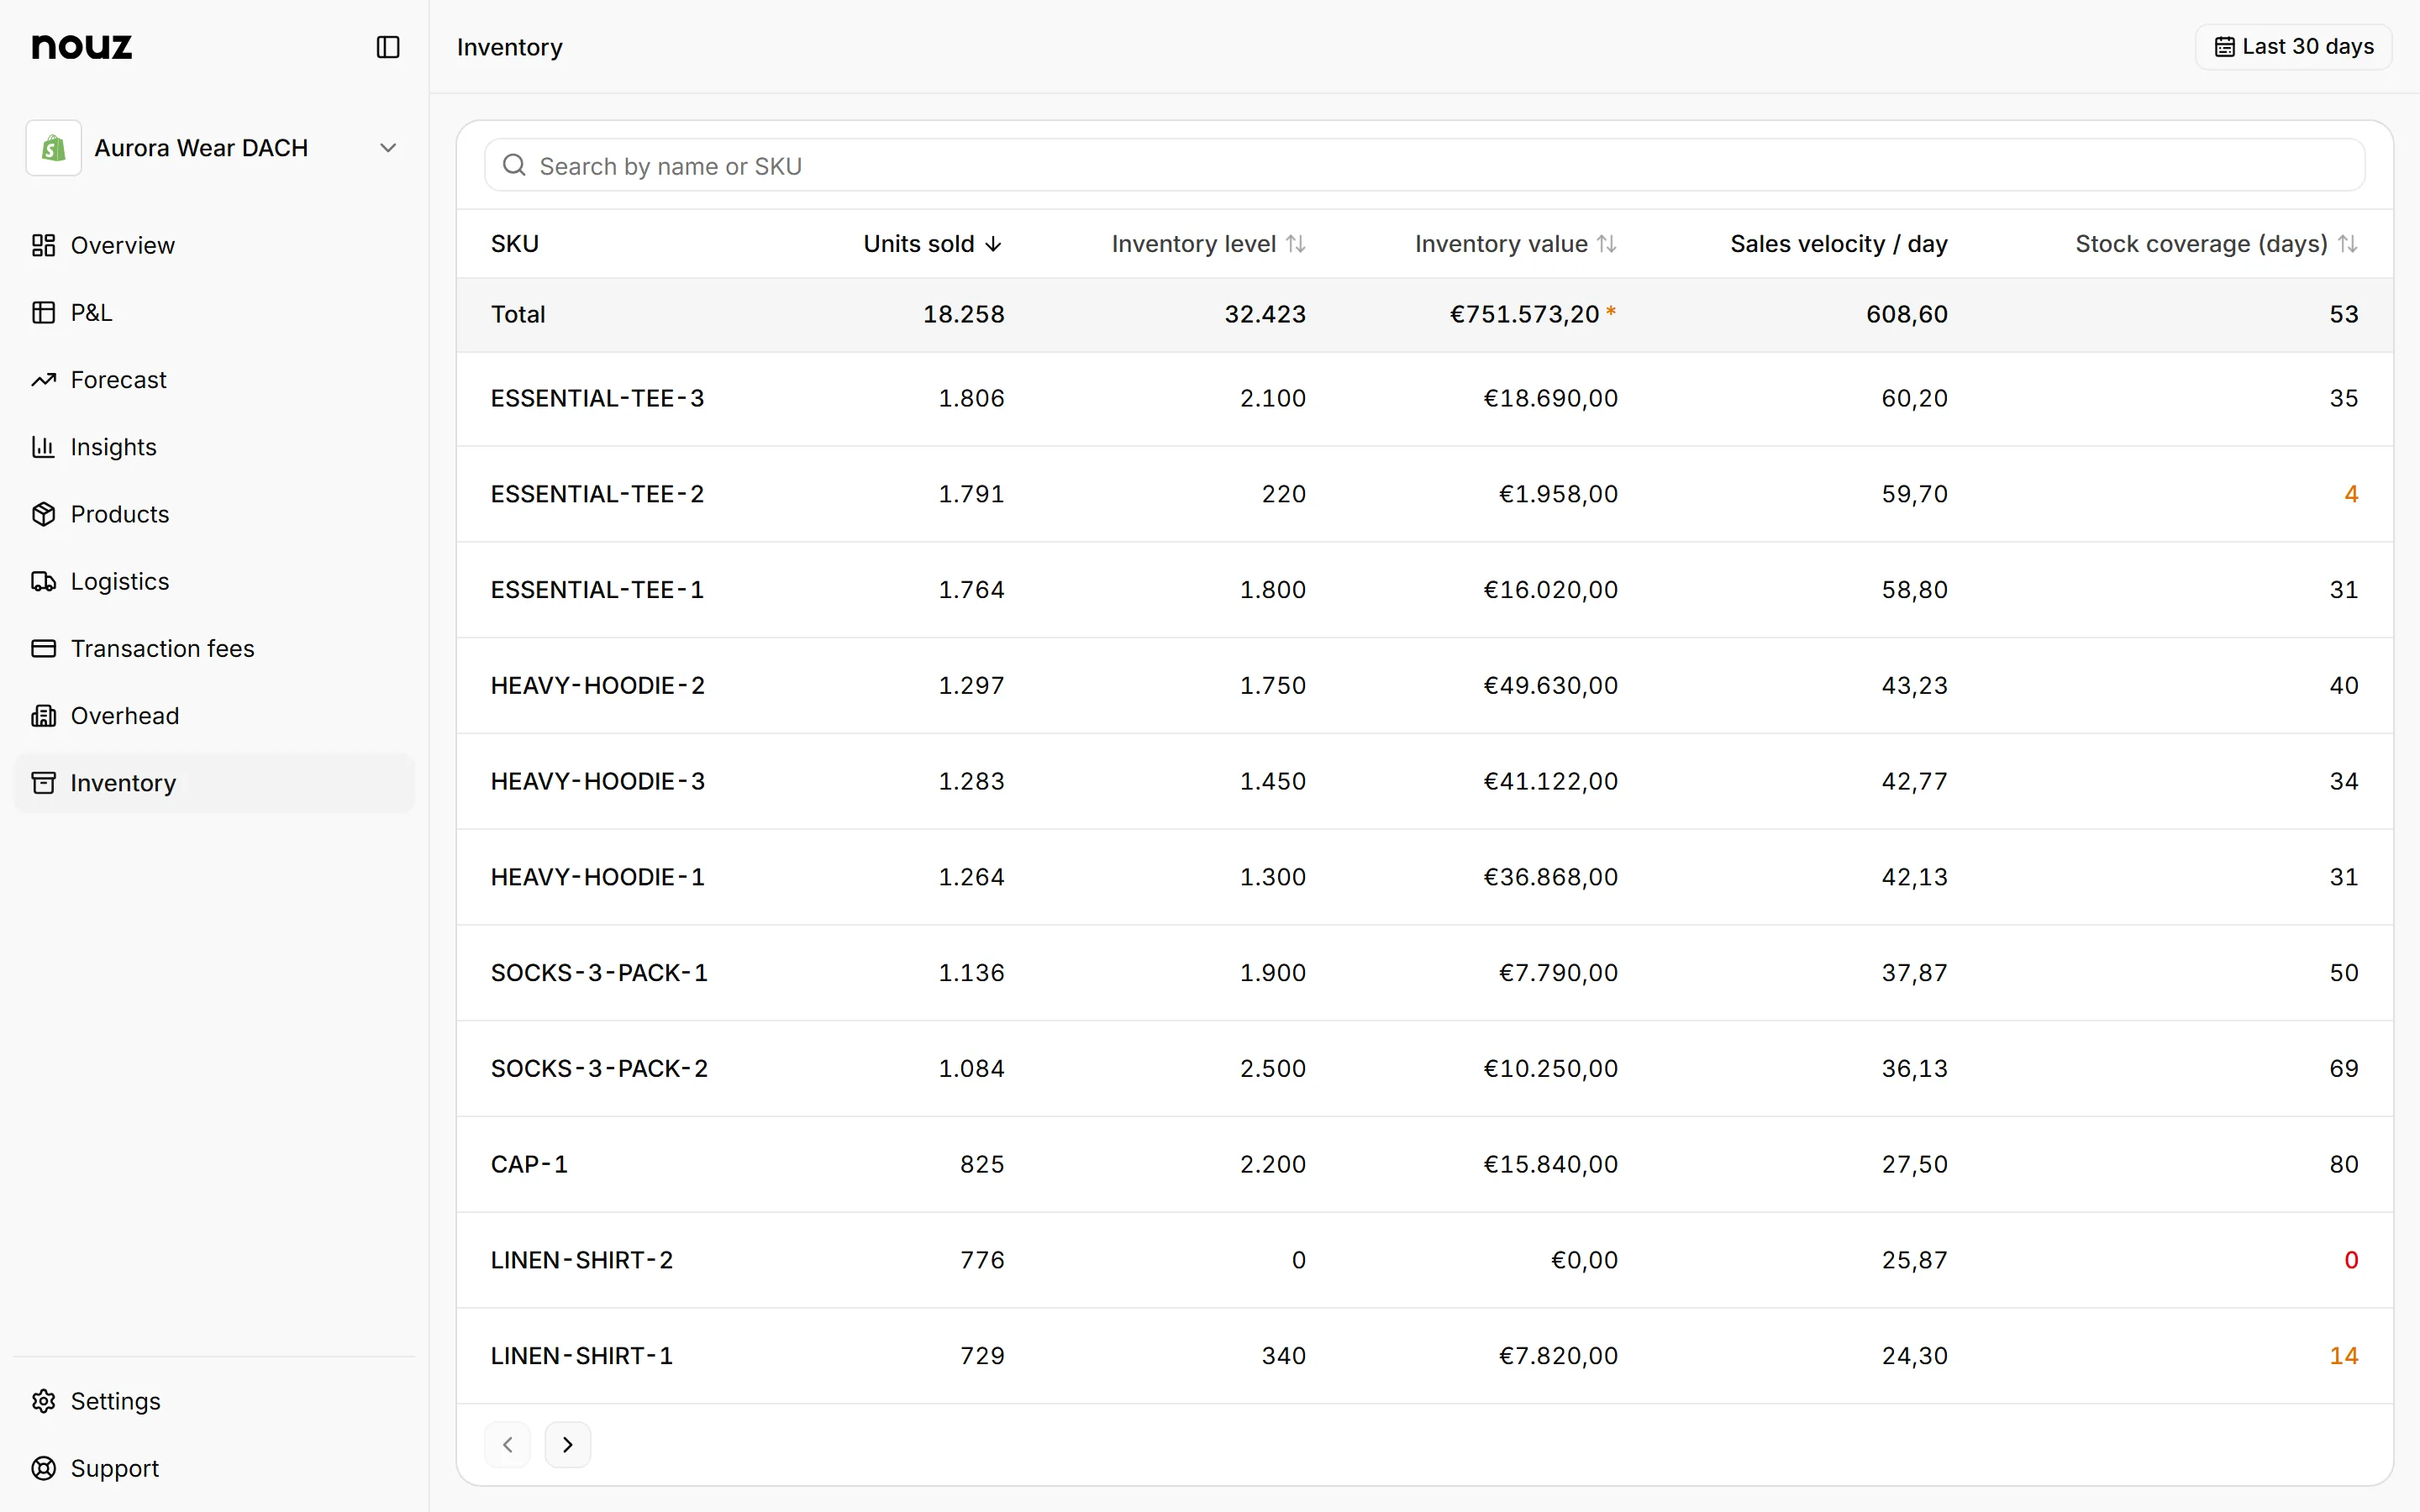2420x1512 pixels.
Task: Sort by Inventory level column
Action: 1208,244
